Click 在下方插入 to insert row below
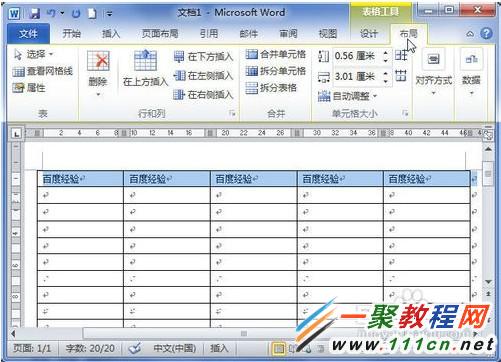This screenshot has height=362, width=501. click(x=203, y=57)
